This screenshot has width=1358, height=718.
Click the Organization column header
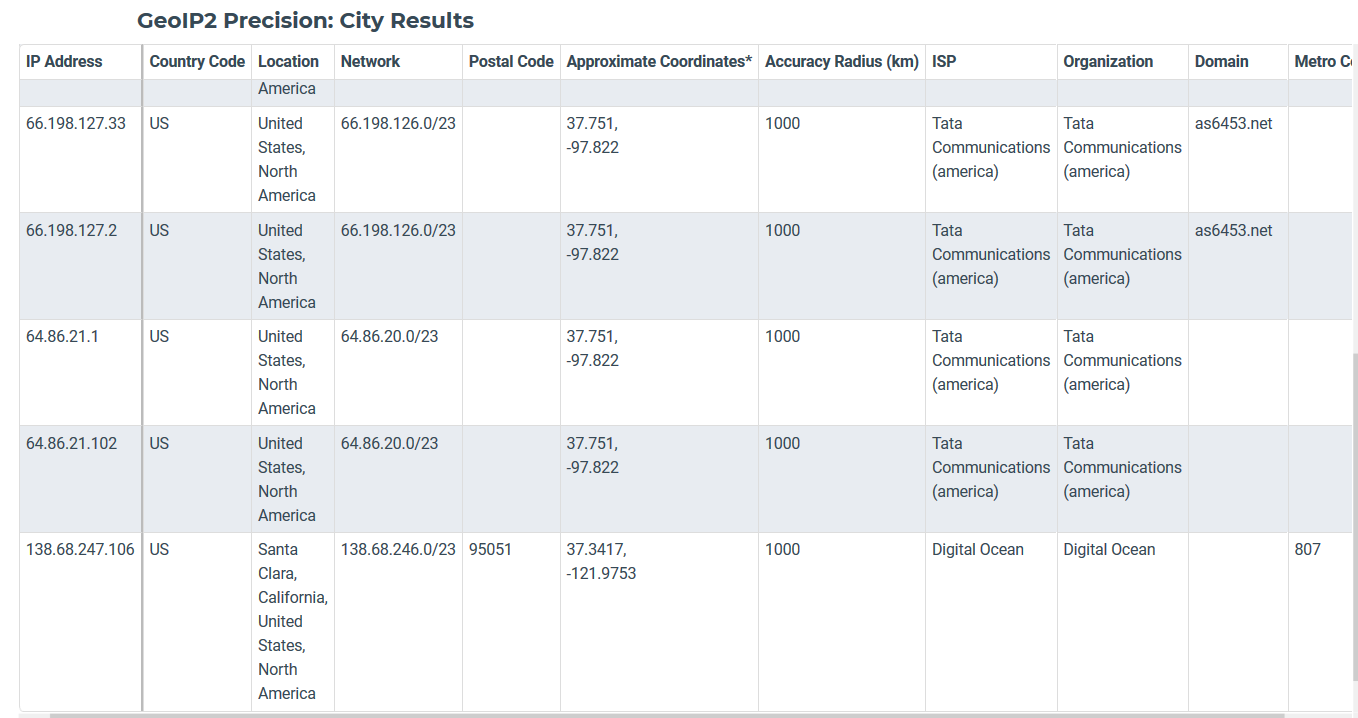coord(1108,61)
